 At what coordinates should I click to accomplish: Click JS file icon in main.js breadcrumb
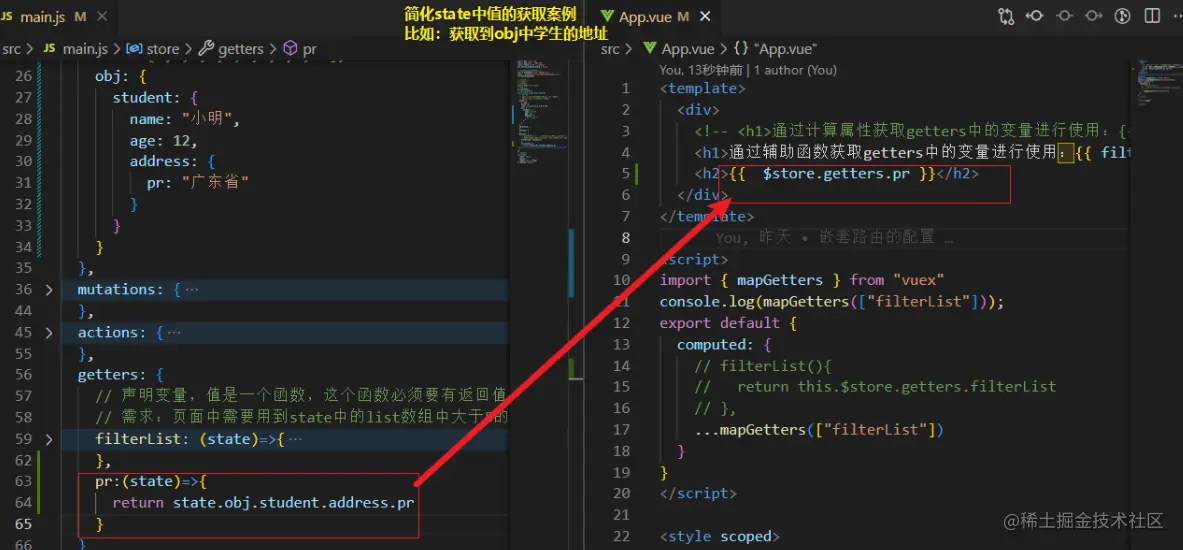click(50, 49)
